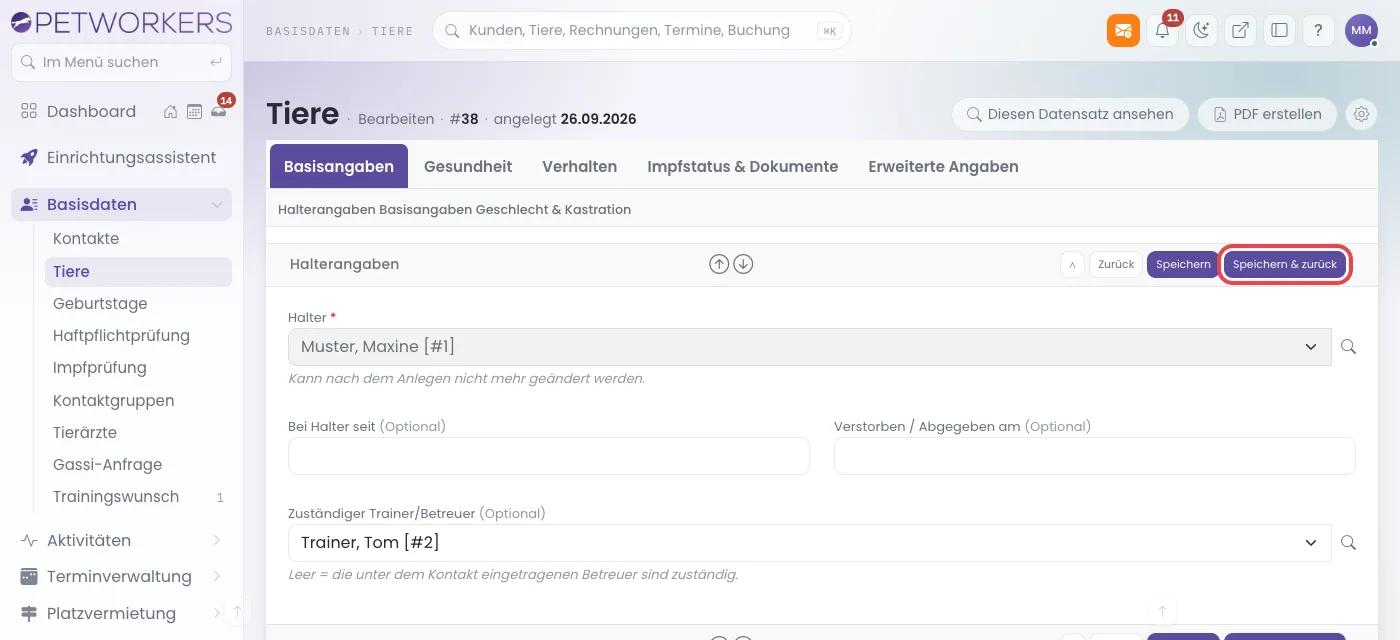Toggle the sidebar layout icon
The width and height of the screenshot is (1400, 640).
(x=1279, y=30)
